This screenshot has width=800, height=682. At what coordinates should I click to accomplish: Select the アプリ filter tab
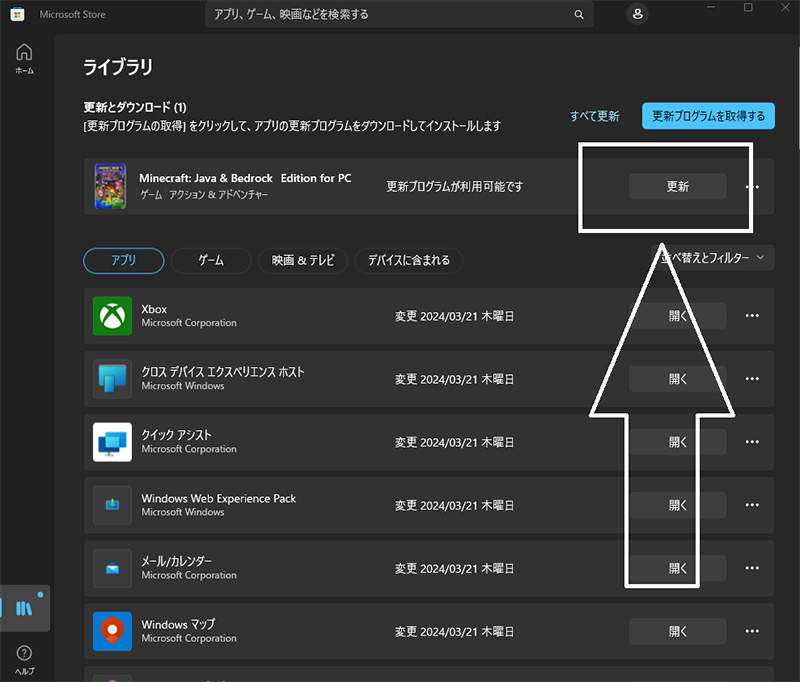123,260
